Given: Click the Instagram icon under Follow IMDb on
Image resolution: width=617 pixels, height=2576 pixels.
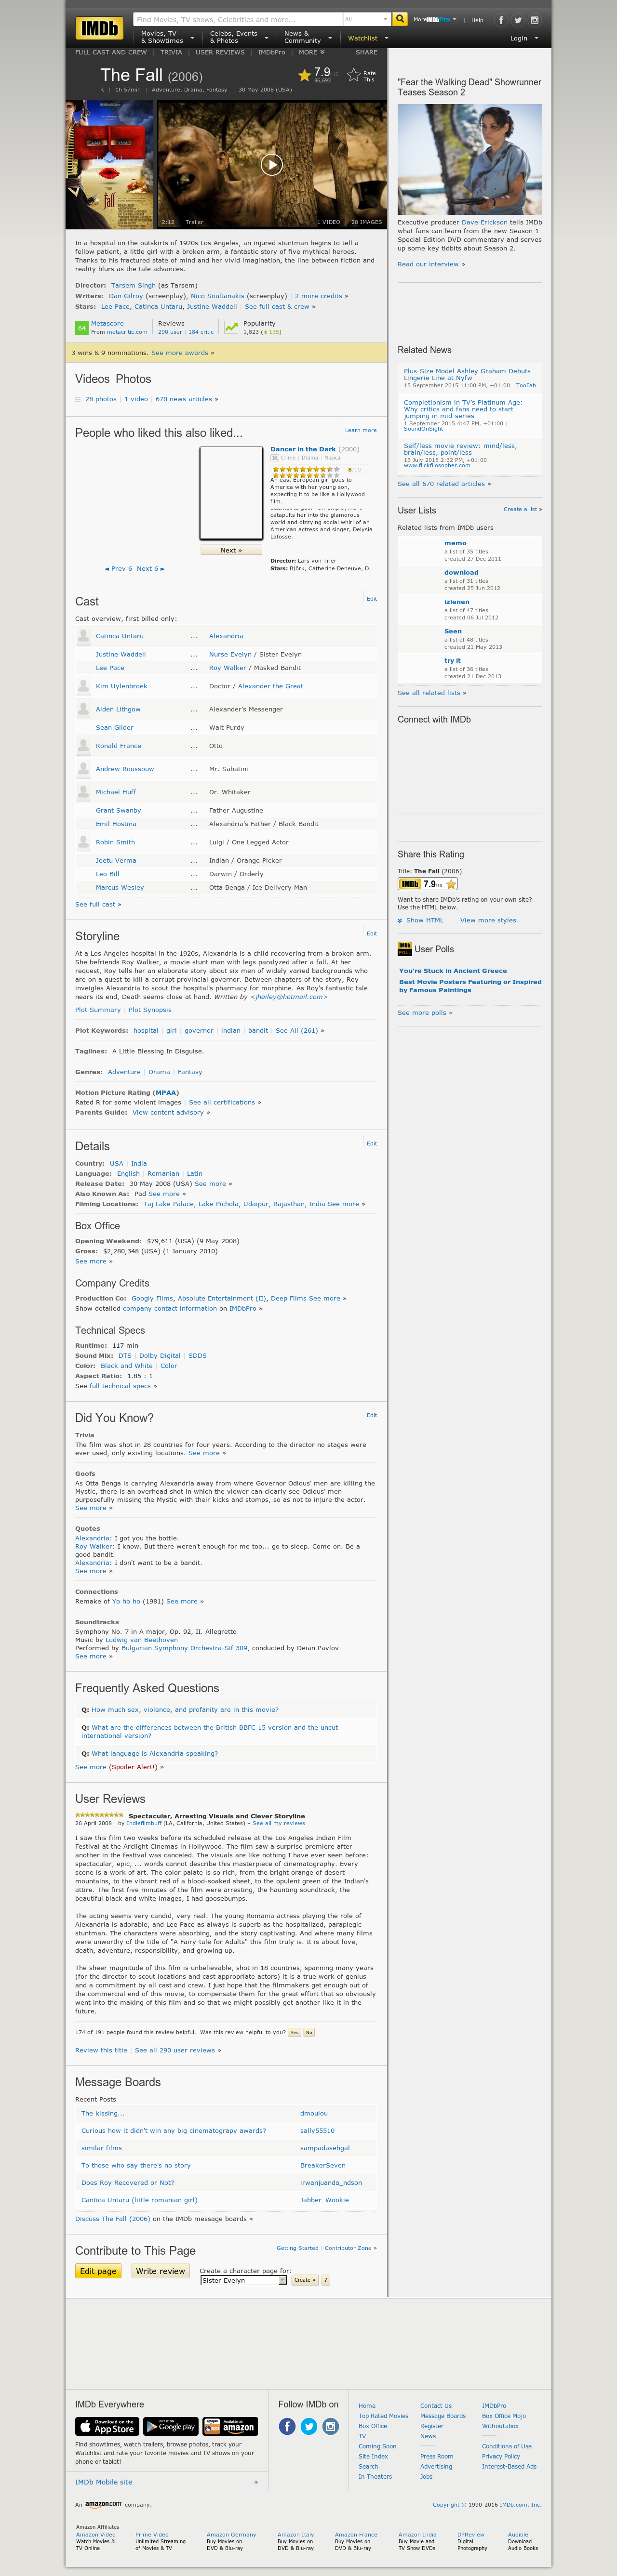Looking at the screenshot, I should coord(331,2427).
